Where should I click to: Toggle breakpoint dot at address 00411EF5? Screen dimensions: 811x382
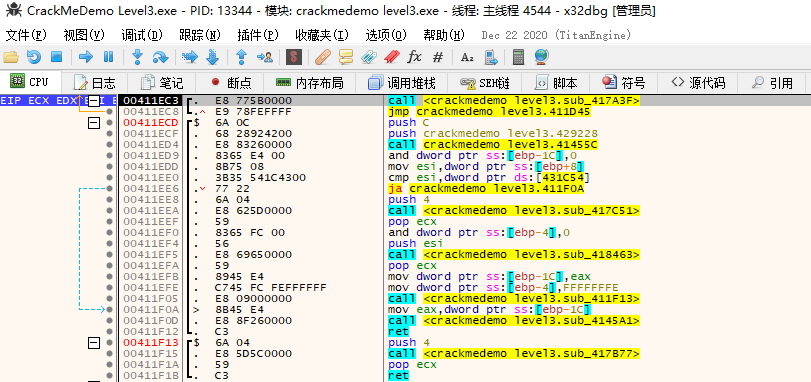tap(109, 254)
